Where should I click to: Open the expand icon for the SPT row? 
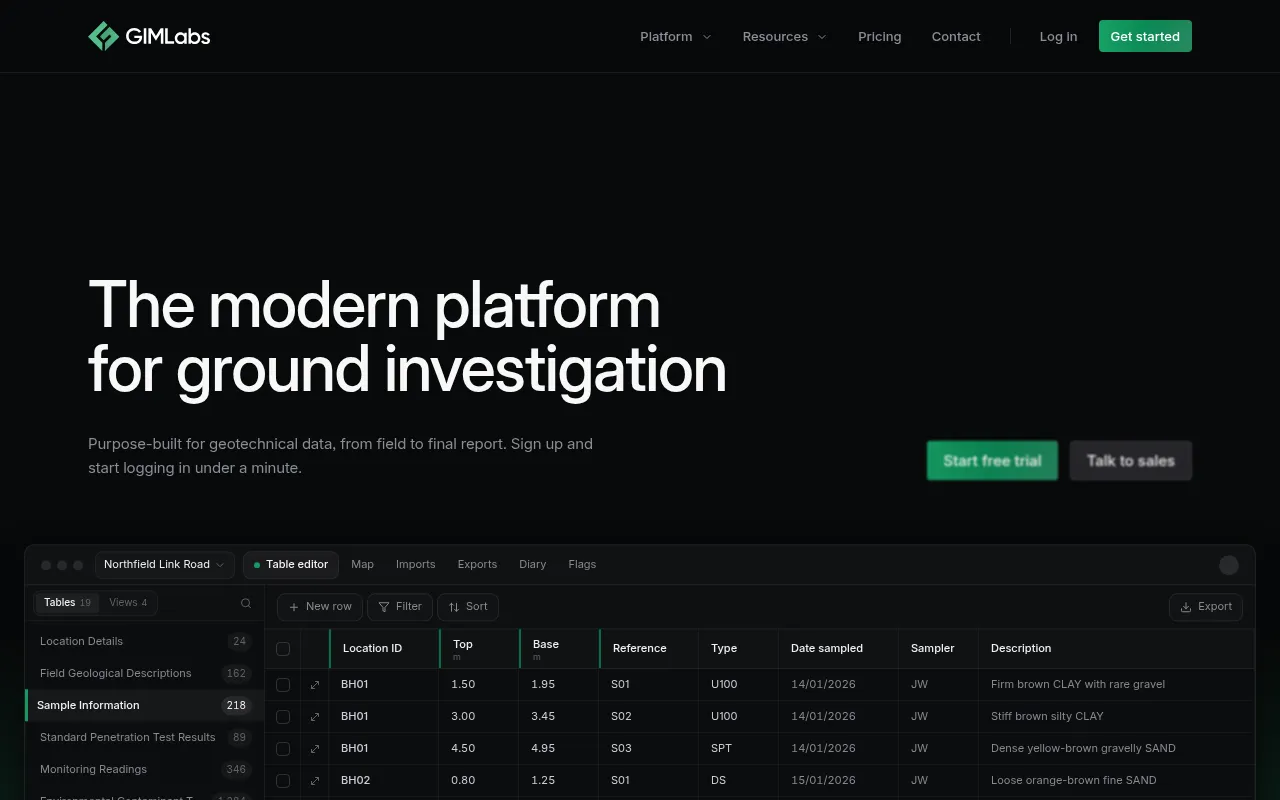pos(315,749)
